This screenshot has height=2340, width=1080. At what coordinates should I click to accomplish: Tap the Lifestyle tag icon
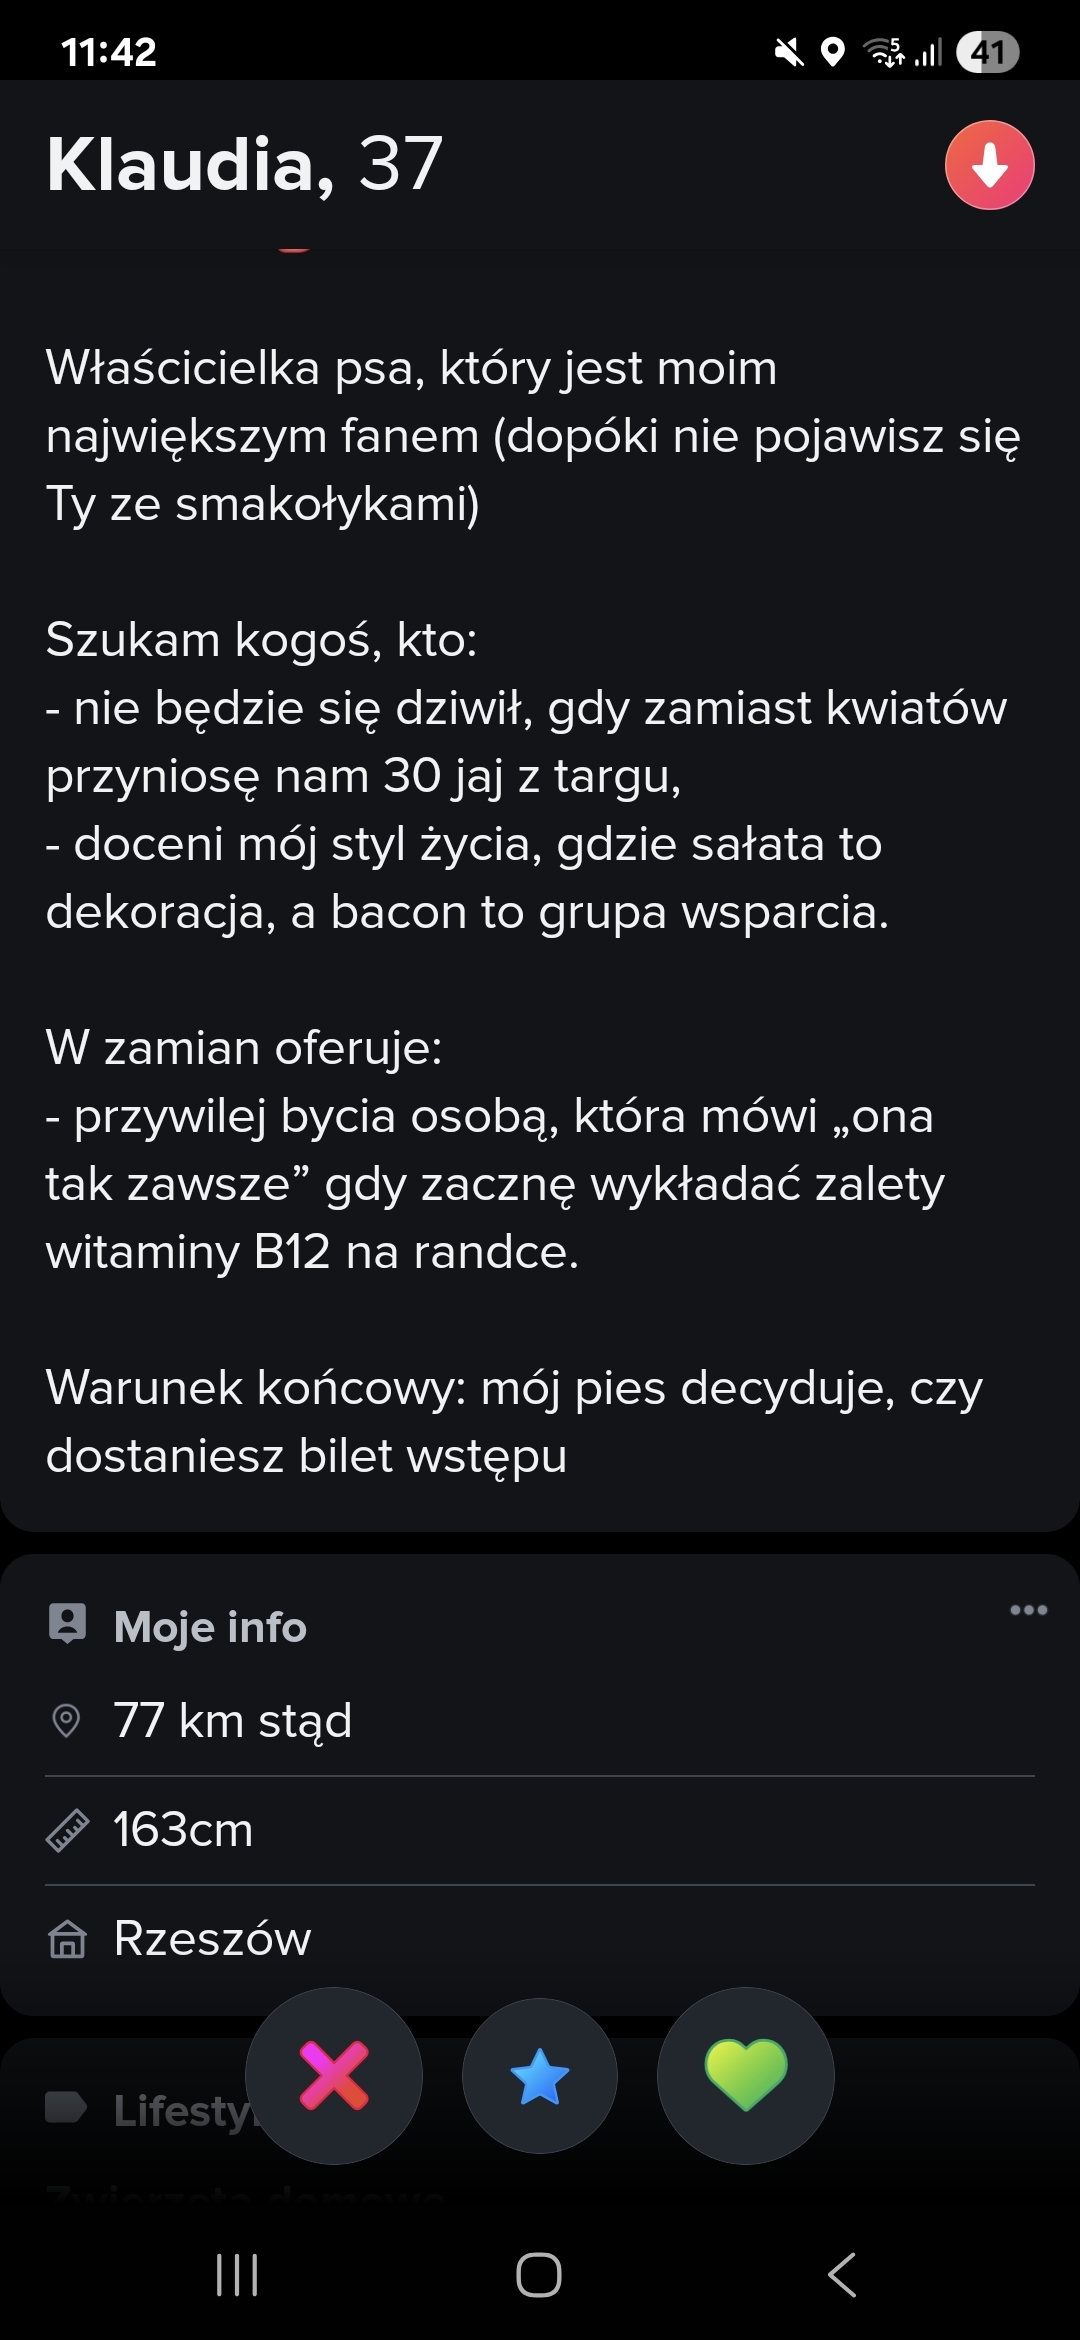point(67,2107)
